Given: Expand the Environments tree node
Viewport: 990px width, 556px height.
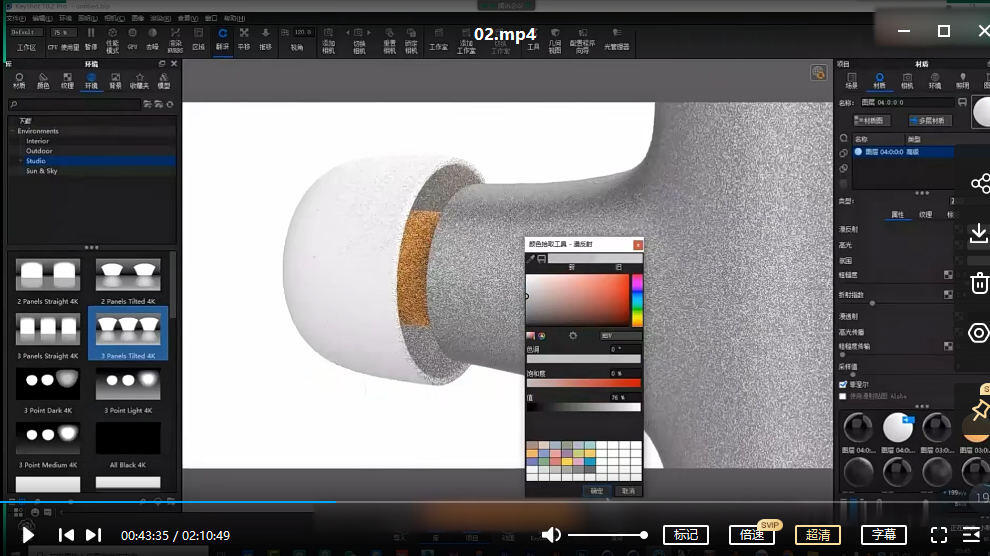Looking at the screenshot, I should [x=13, y=131].
